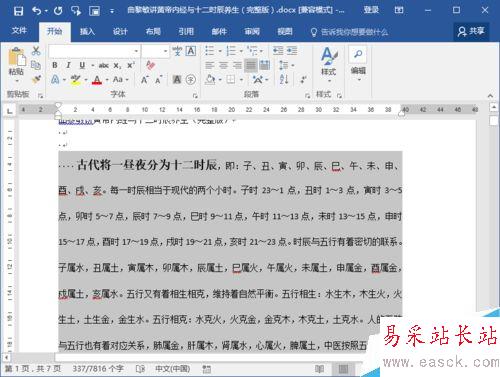Open word count 337/7816 status
This screenshot has height=377, width=500.
point(98,368)
